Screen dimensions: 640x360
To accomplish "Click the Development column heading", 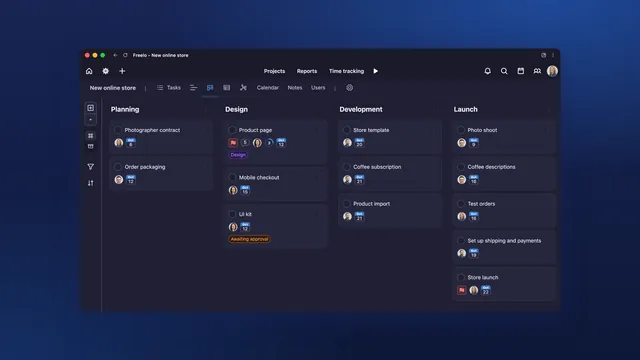I will 361,109.
